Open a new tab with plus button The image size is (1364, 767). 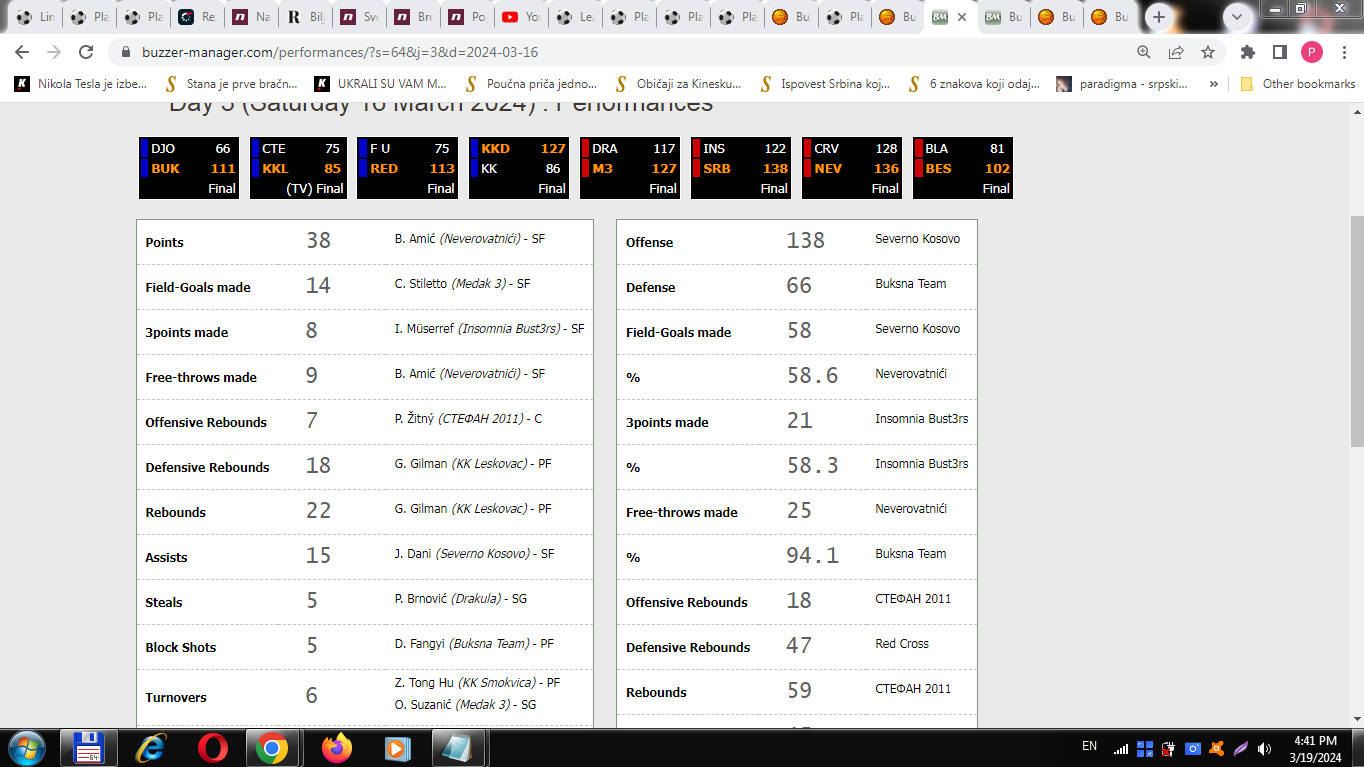tap(1159, 17)
